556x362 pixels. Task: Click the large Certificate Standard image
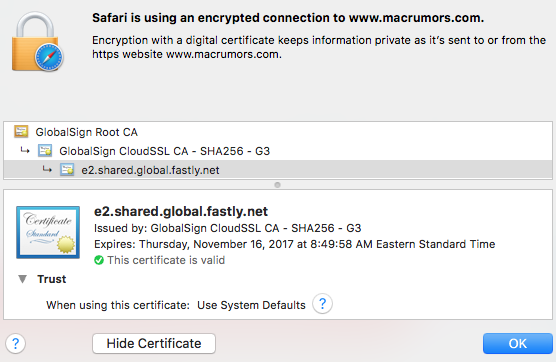point(48,232)
